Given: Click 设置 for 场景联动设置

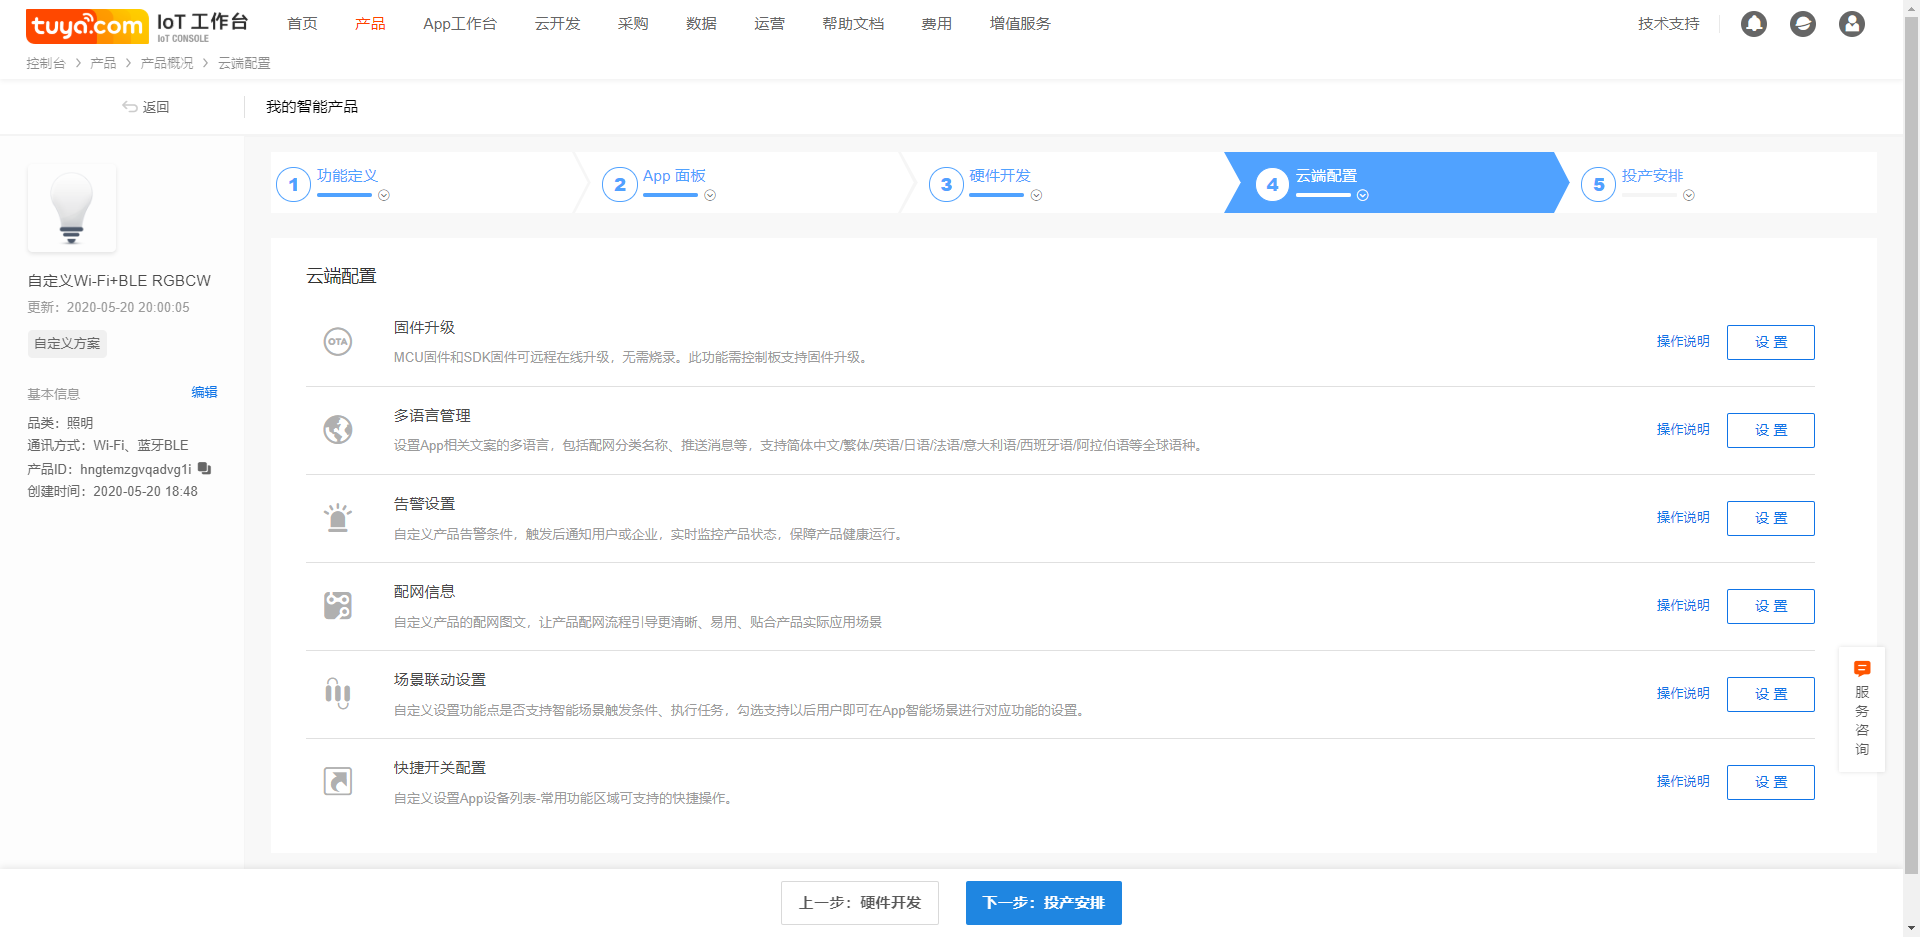Looking at the screenshot, I should point(1770,694).
